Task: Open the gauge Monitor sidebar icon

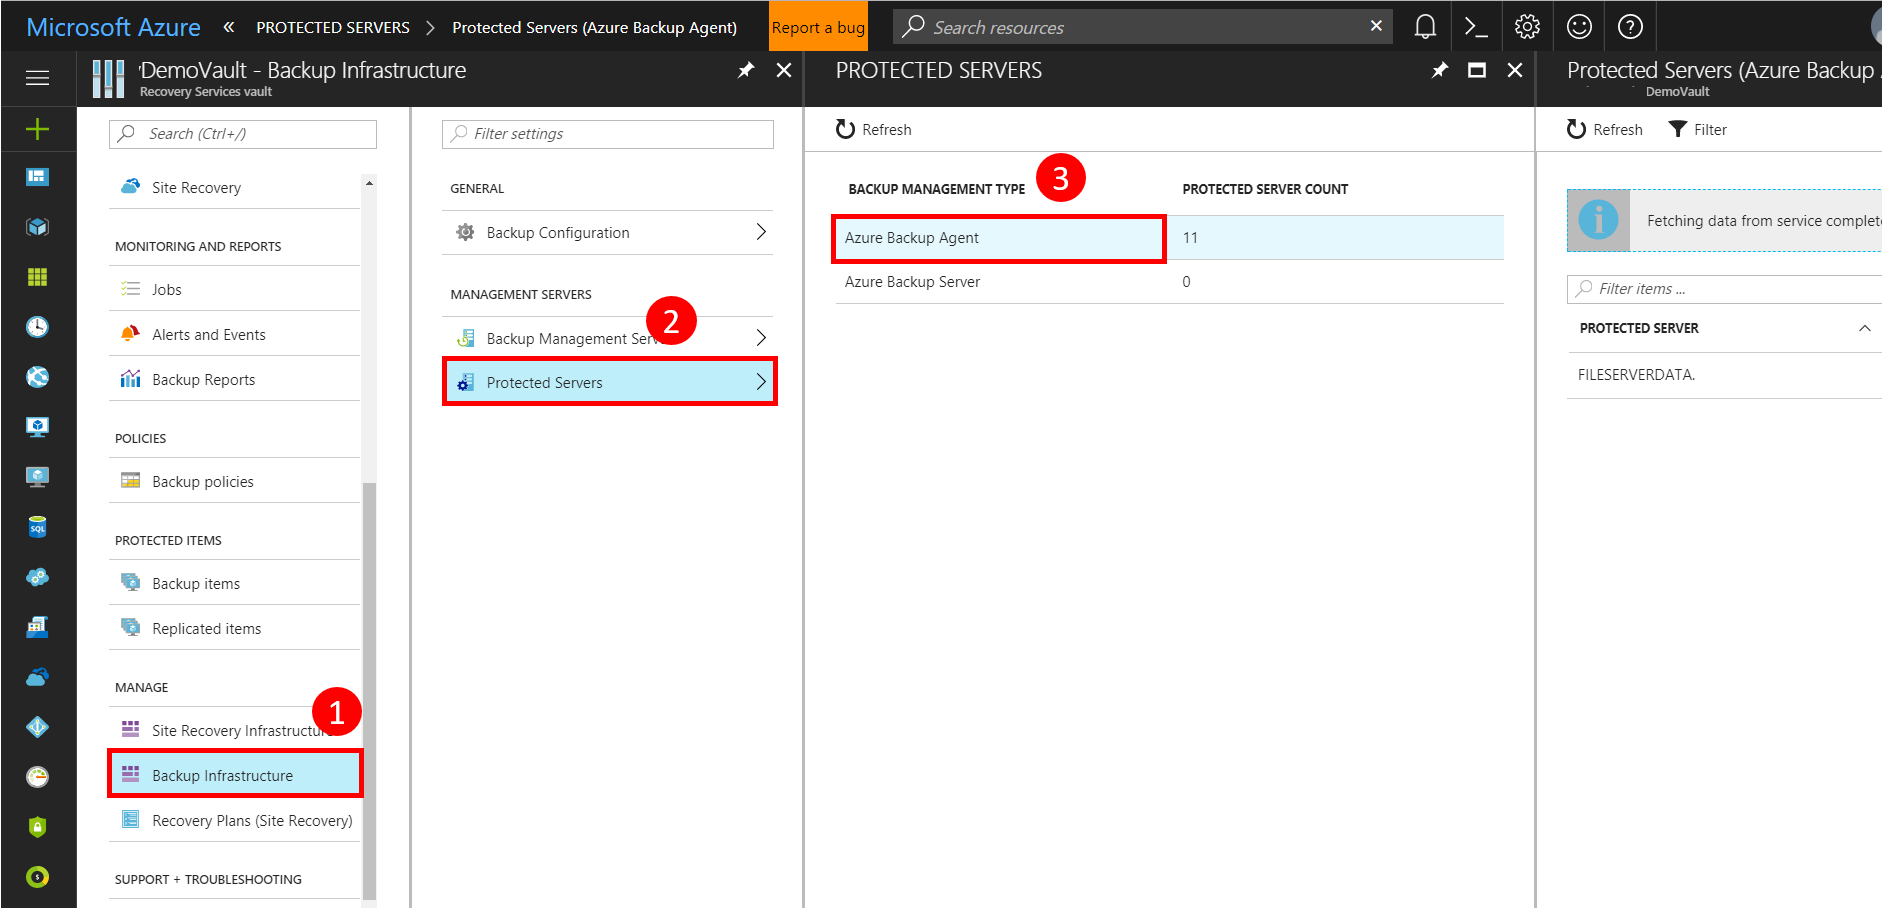Action: coord(37,777)
